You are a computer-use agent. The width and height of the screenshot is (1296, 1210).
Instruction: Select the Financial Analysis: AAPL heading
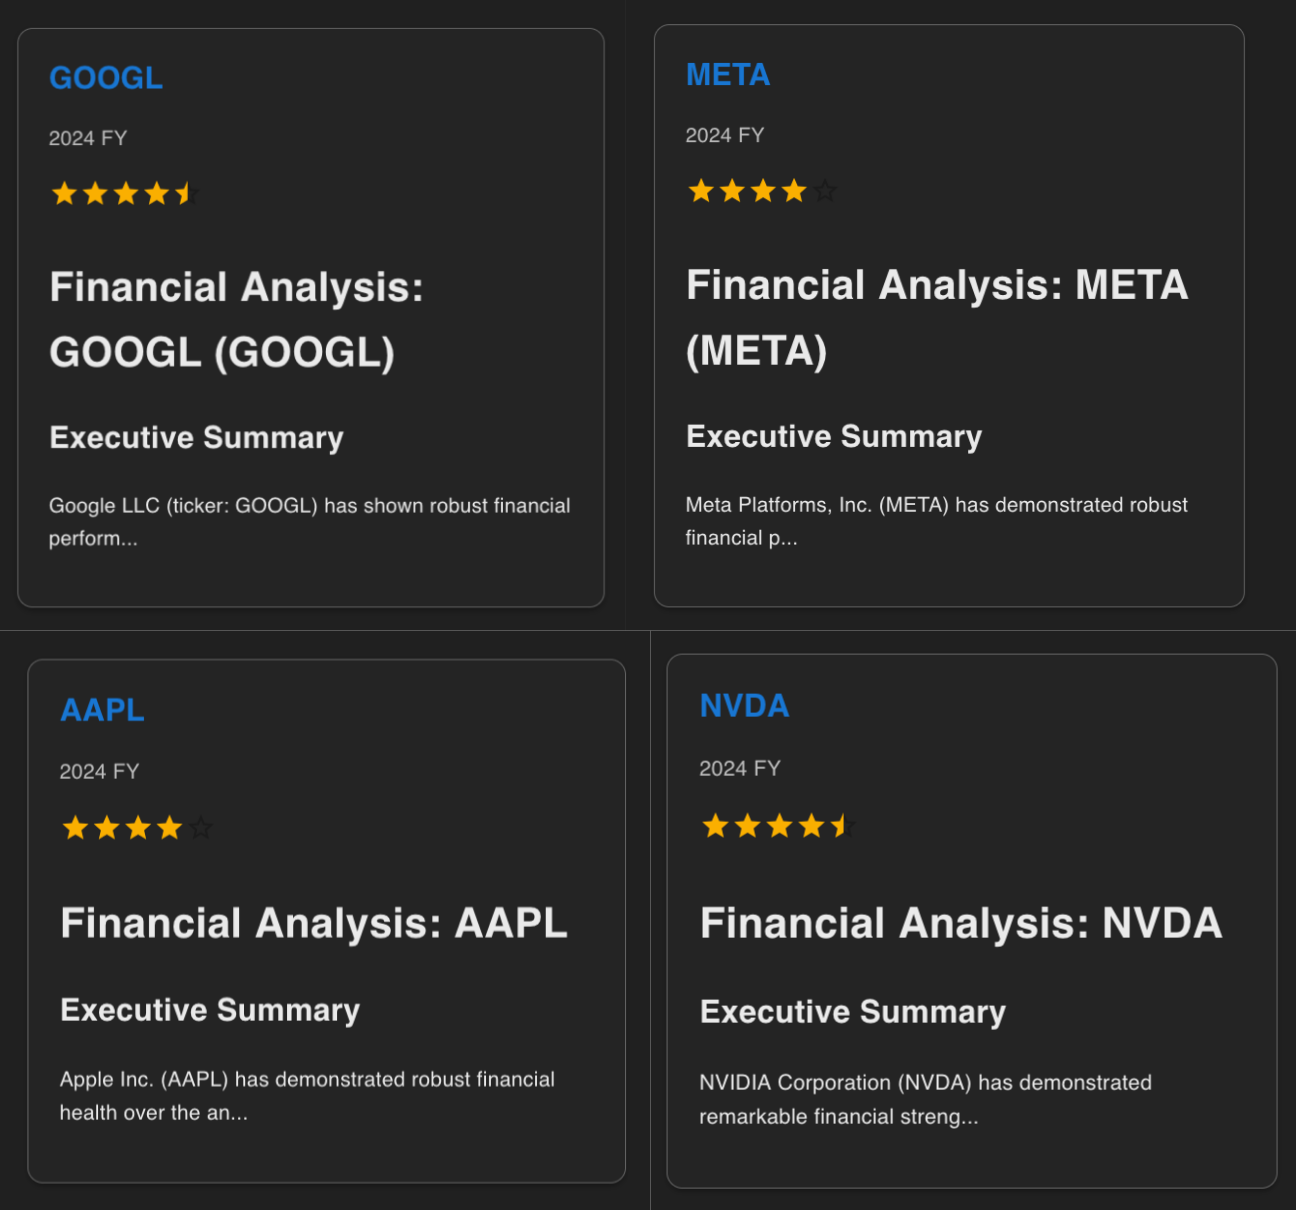(314, 923)
